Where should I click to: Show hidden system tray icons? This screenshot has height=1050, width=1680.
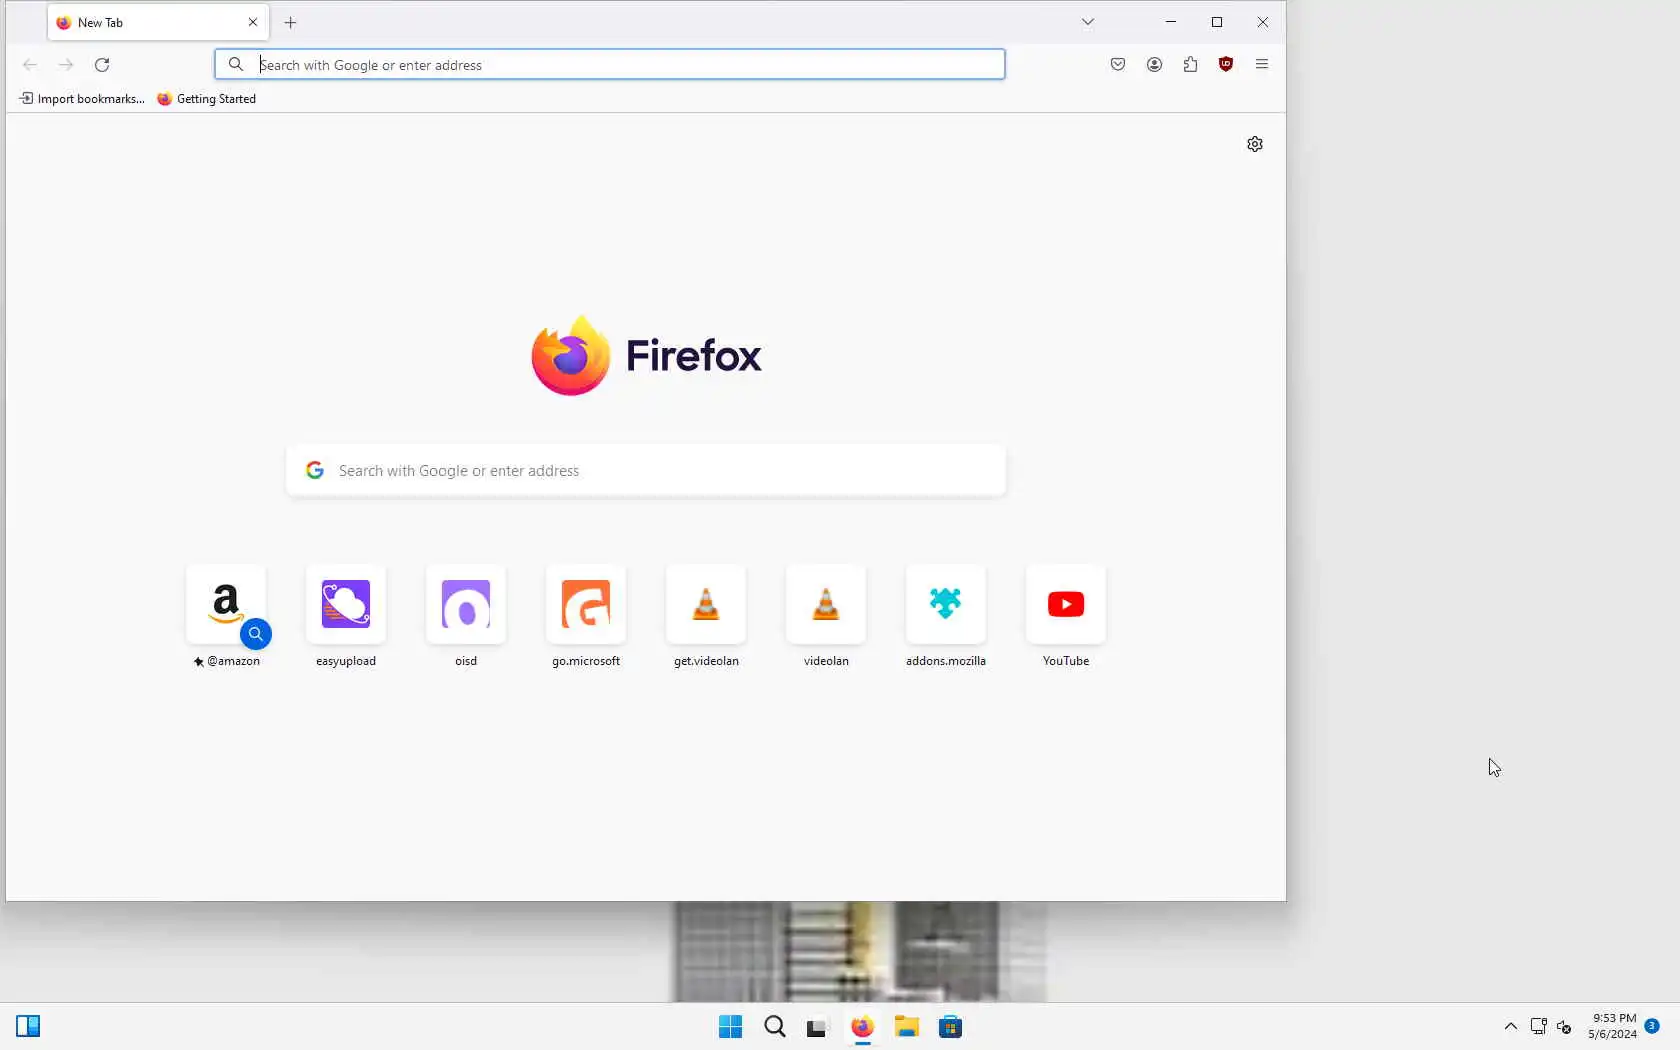coord(1511,1027)
